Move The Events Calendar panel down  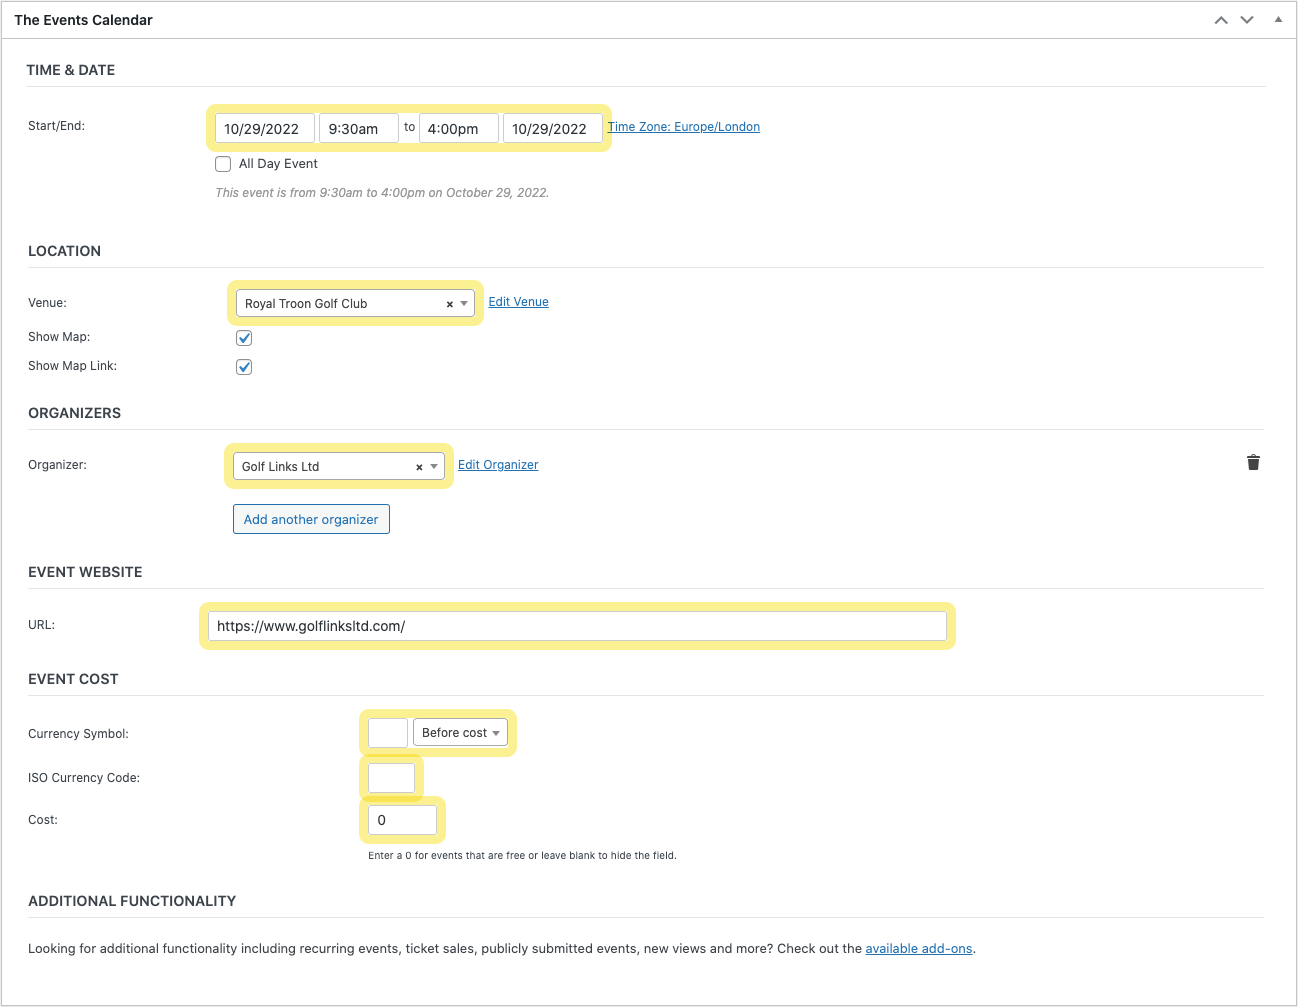(x=1247, y=19)
